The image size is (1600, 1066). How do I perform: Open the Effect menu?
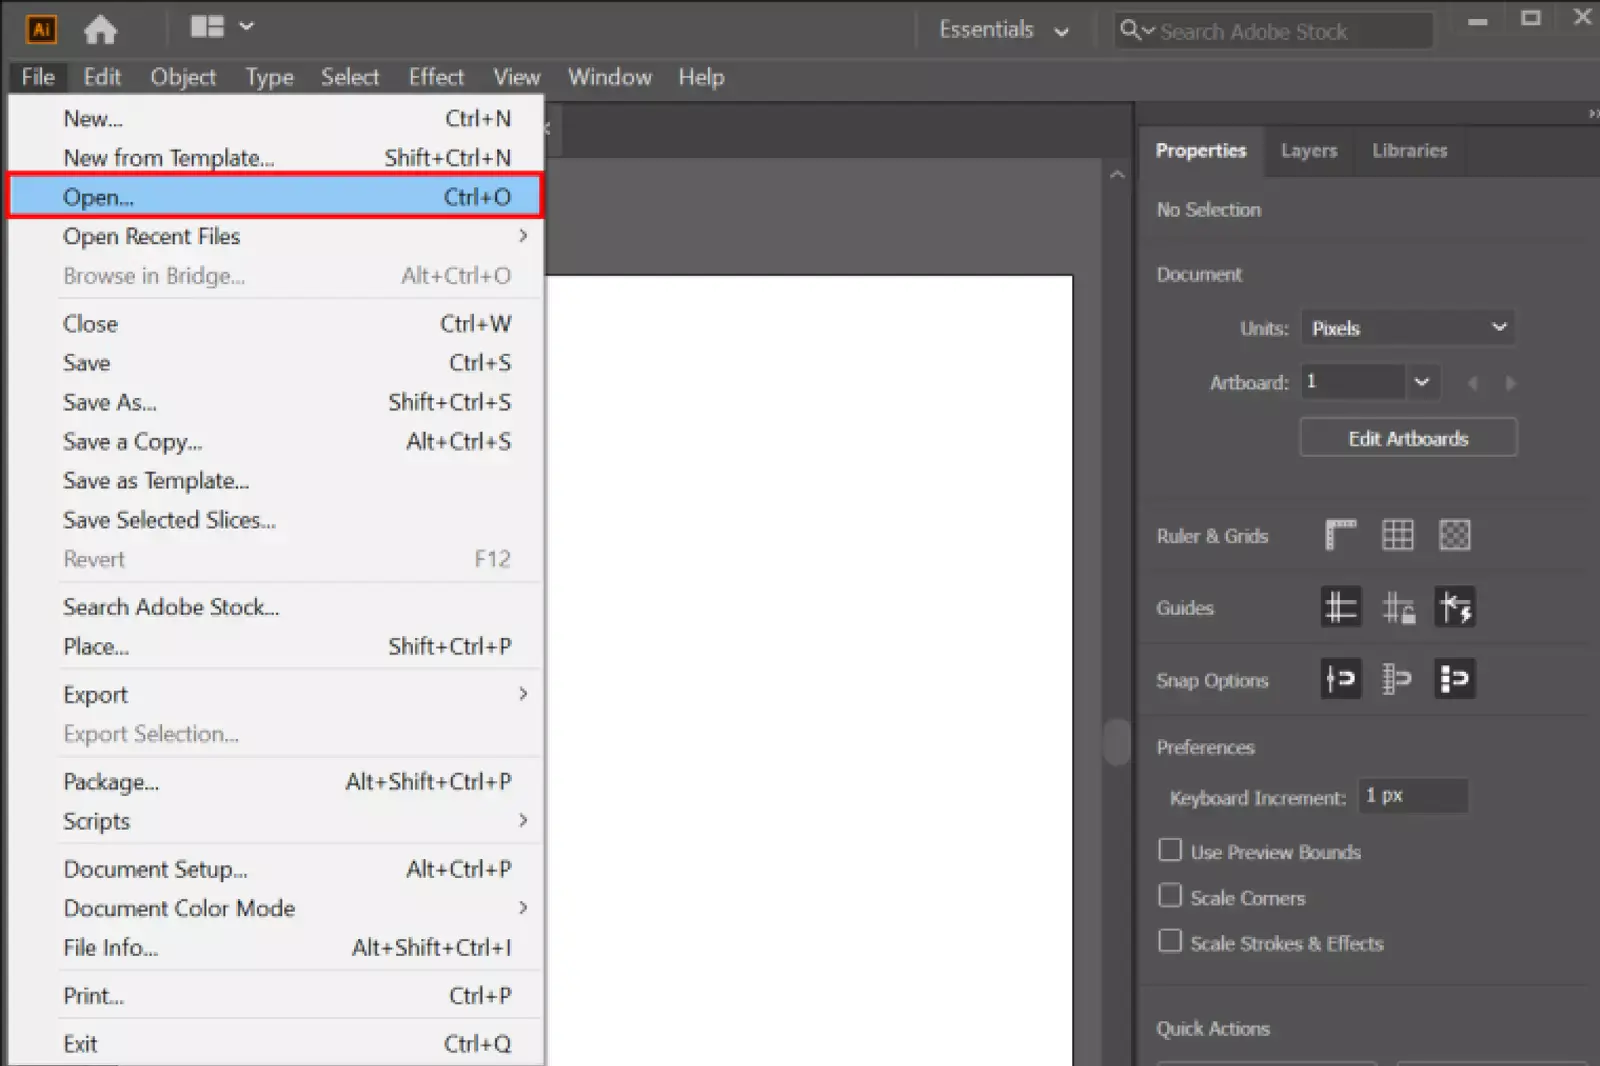point(436,77)
